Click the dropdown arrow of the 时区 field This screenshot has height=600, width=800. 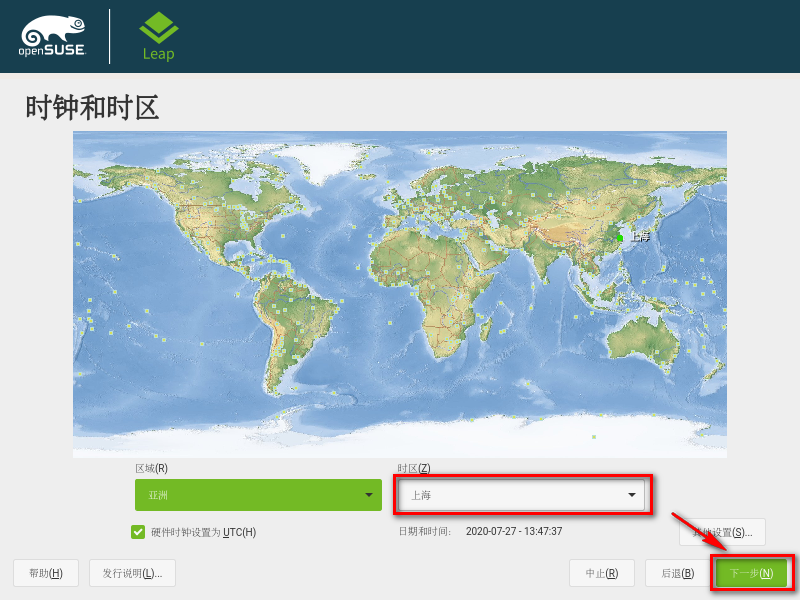click(631, 495)
